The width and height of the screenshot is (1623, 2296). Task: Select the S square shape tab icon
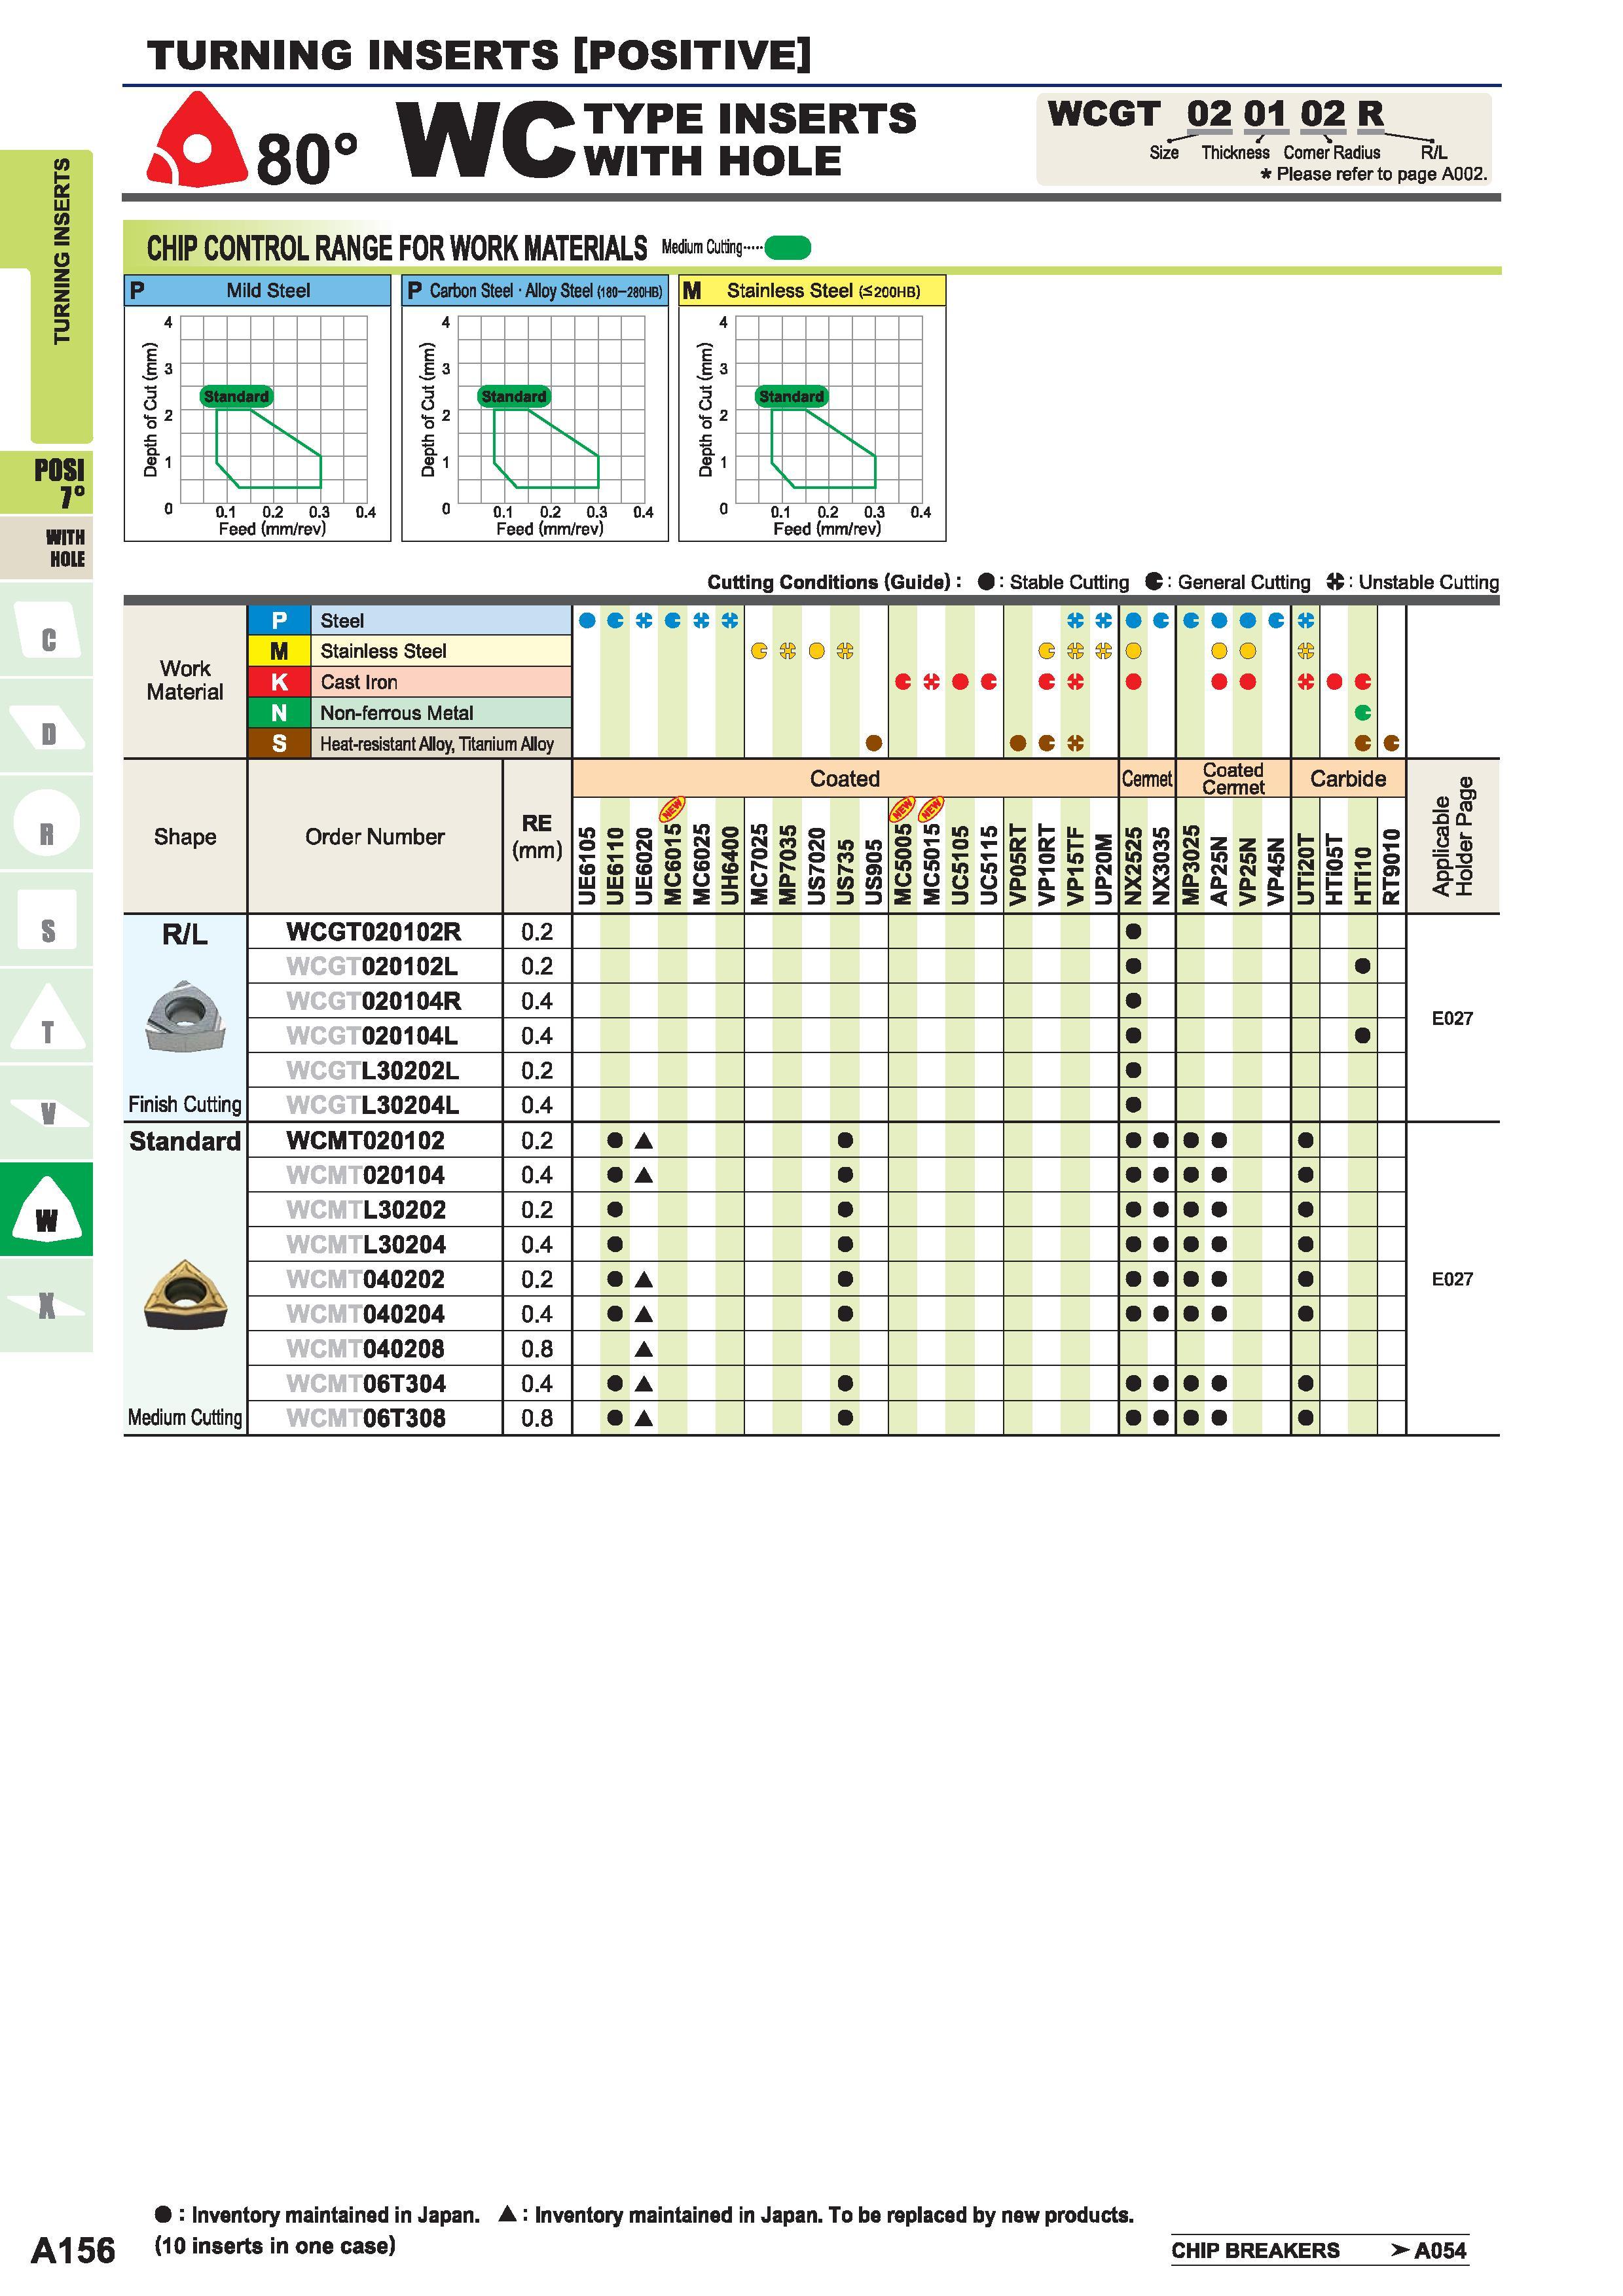point(47,919)
